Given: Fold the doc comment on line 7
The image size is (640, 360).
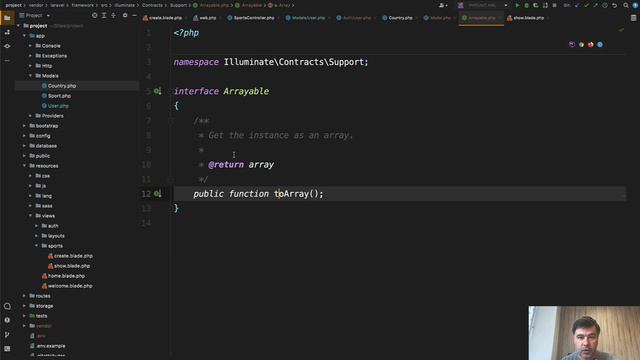Looking at the screenshot, I should pyautogui.click(x=171, y=121).
